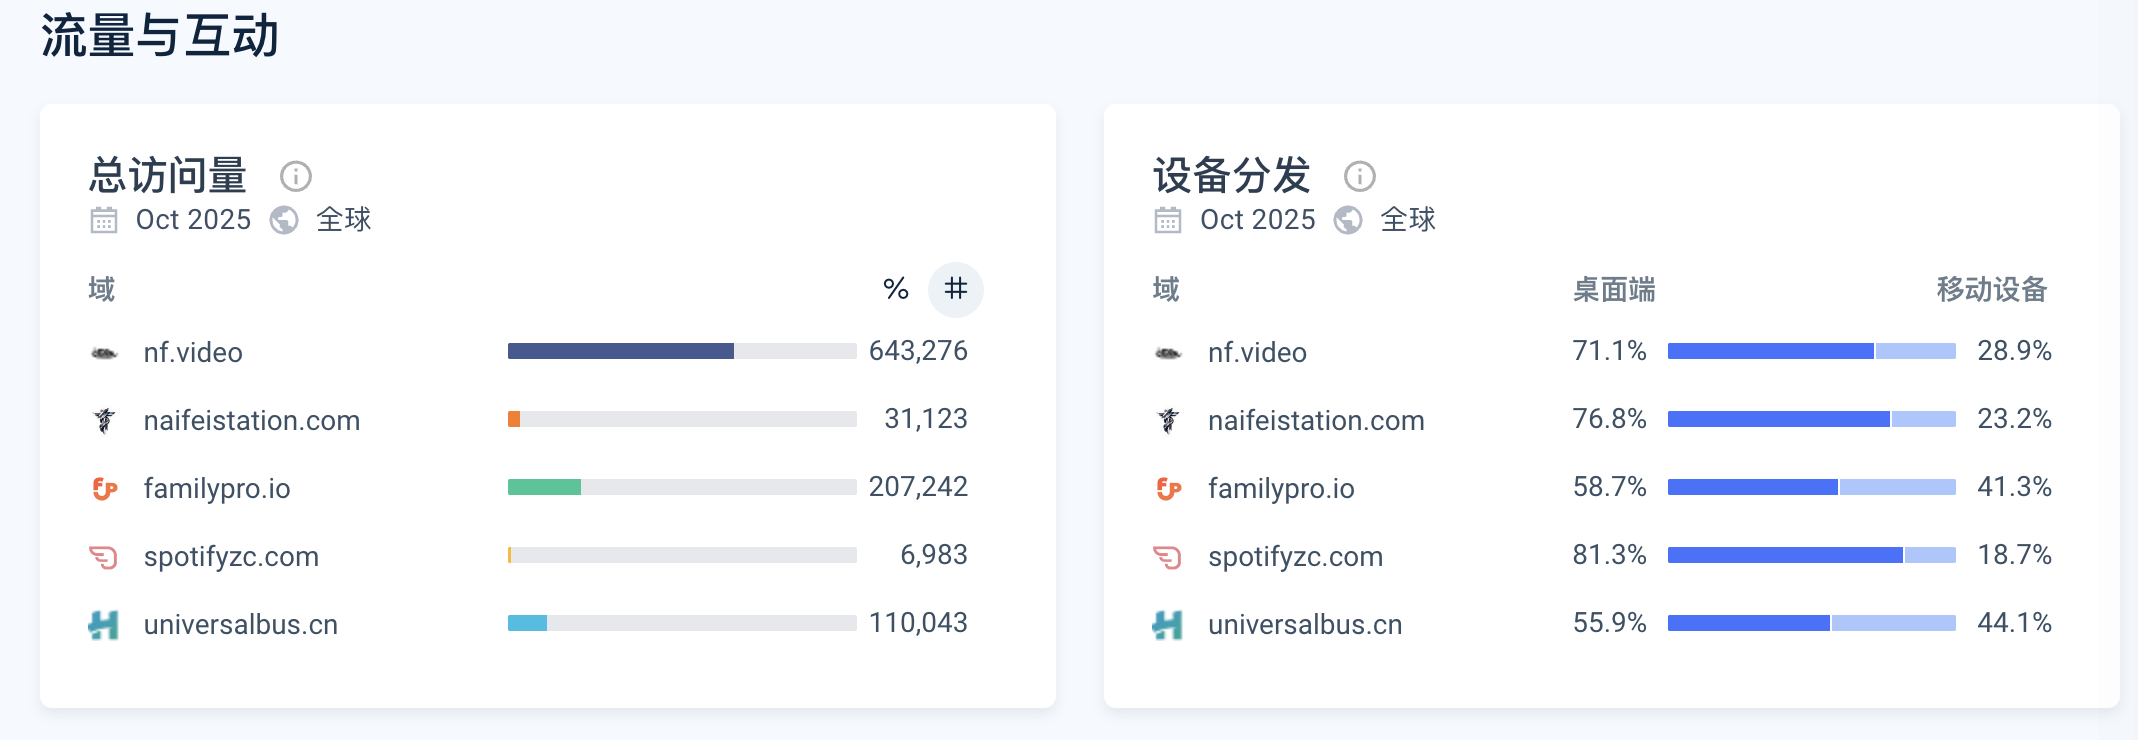Click the 41.3% mobile value
Viewport: 2138px width, 740px height.
pyautogui.click(x=2015, y=487)
